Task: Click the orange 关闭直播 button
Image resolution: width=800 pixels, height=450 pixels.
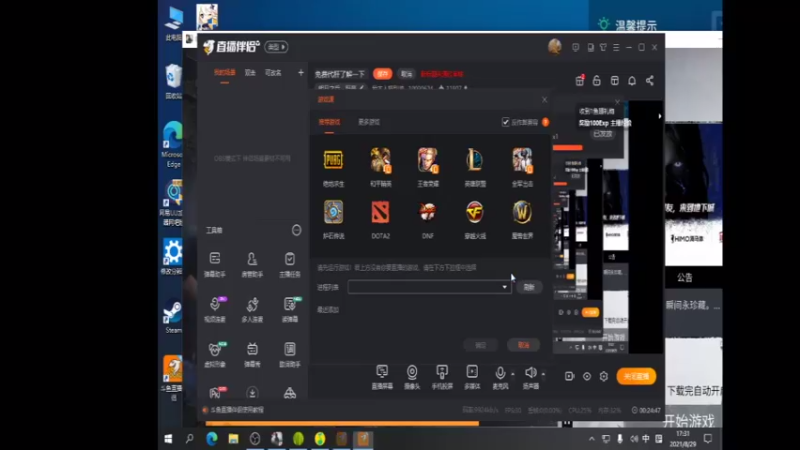Action: point(636,376)
